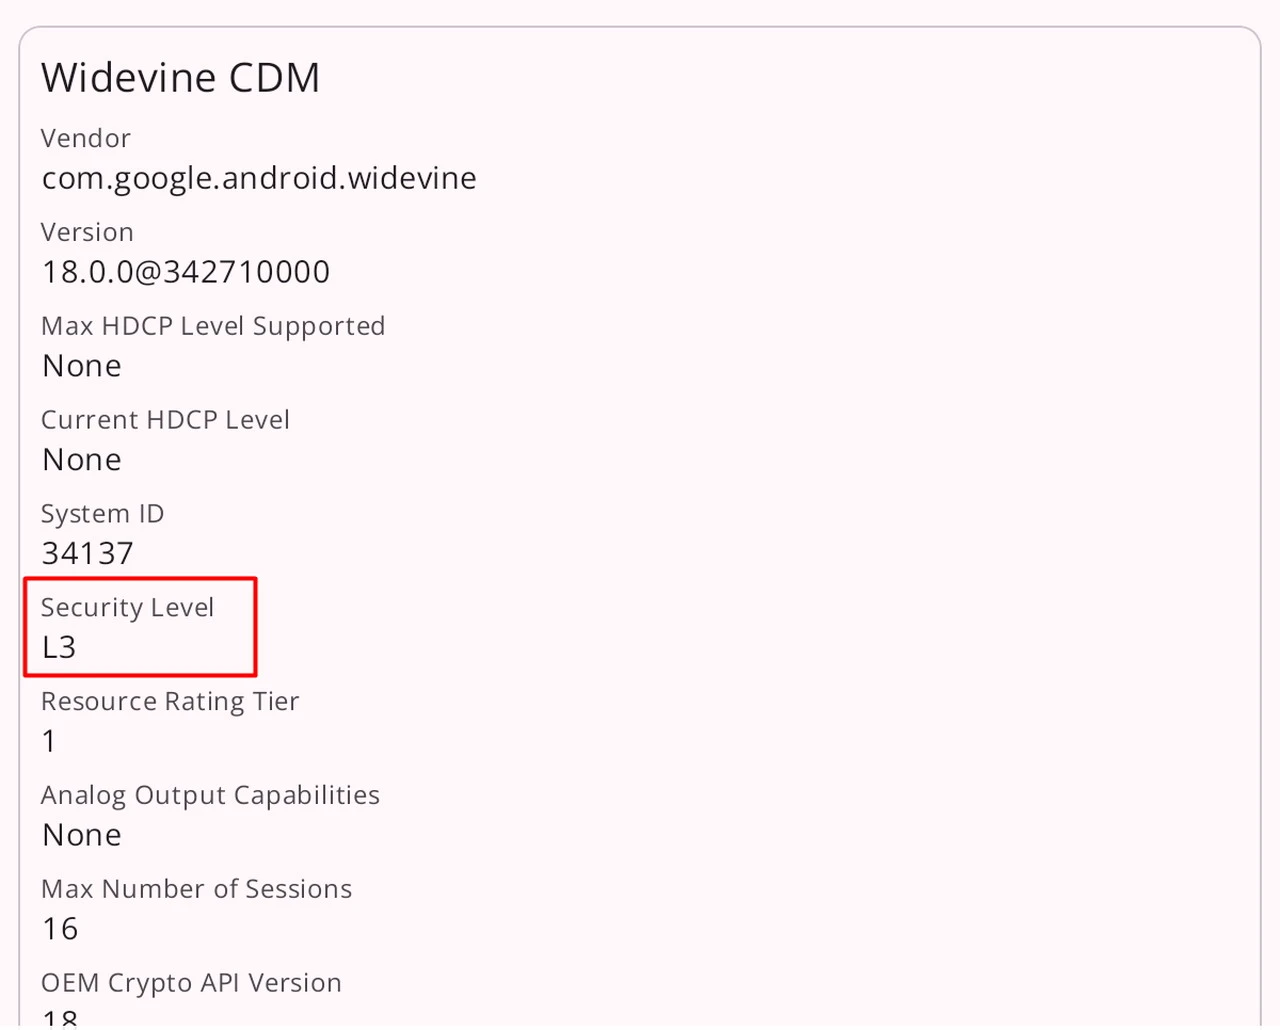Select the version number 18.0.0@342710000
The height and width of the screenshot is (1030, 1280).
click(x=186, y=272)
